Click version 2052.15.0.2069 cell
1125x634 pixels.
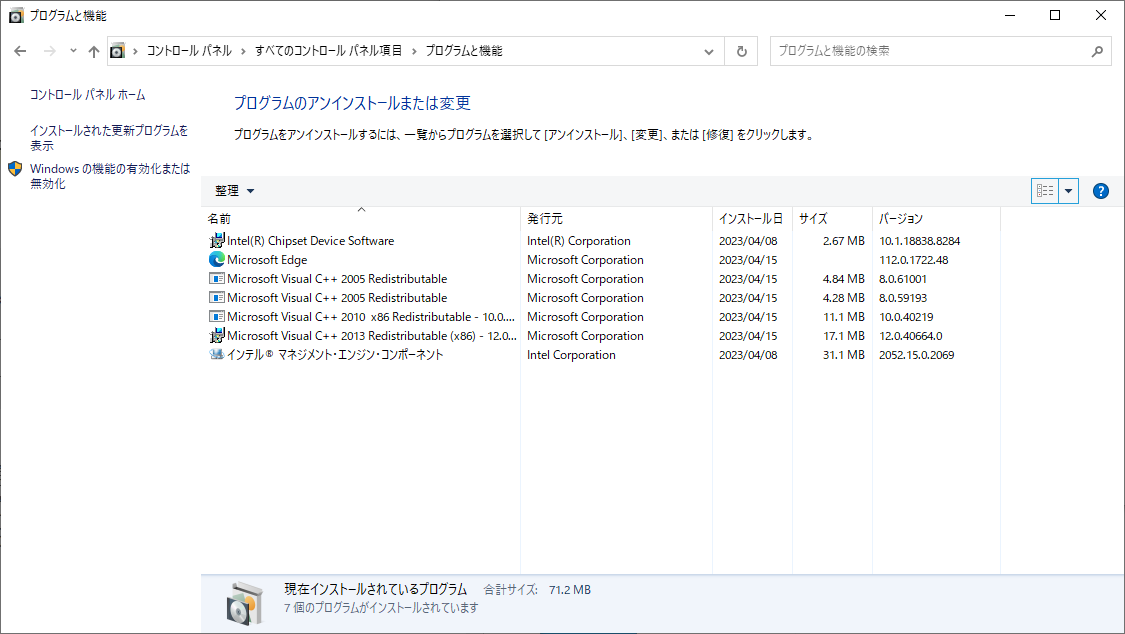916,354
